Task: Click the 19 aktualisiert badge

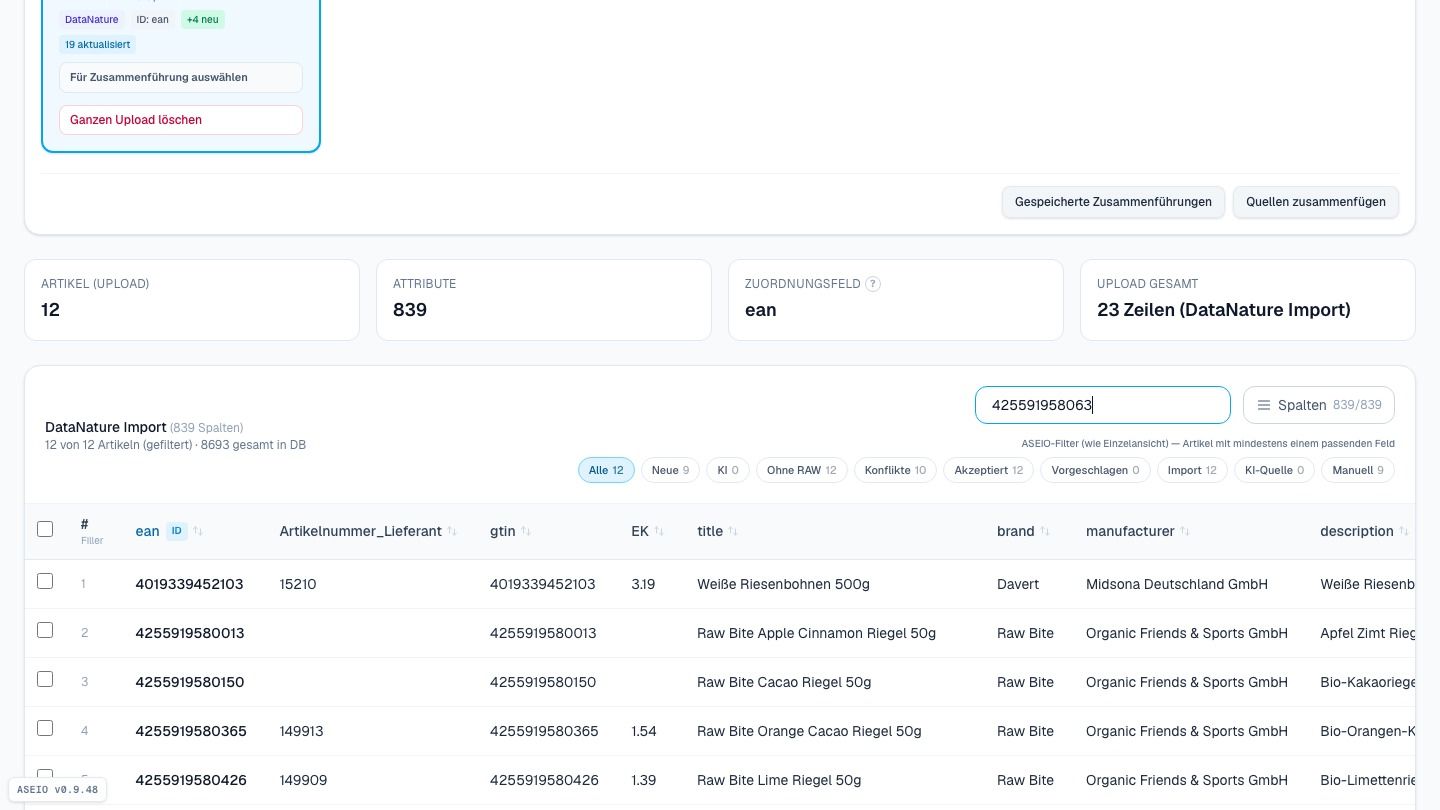Action: (97, 44)
